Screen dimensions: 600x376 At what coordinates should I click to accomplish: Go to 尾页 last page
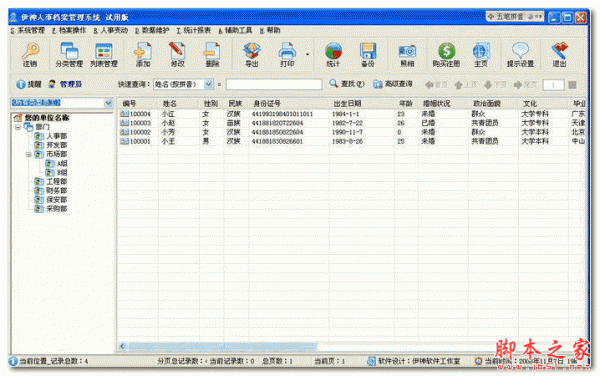pyautogui.click(x=525, y=85)
